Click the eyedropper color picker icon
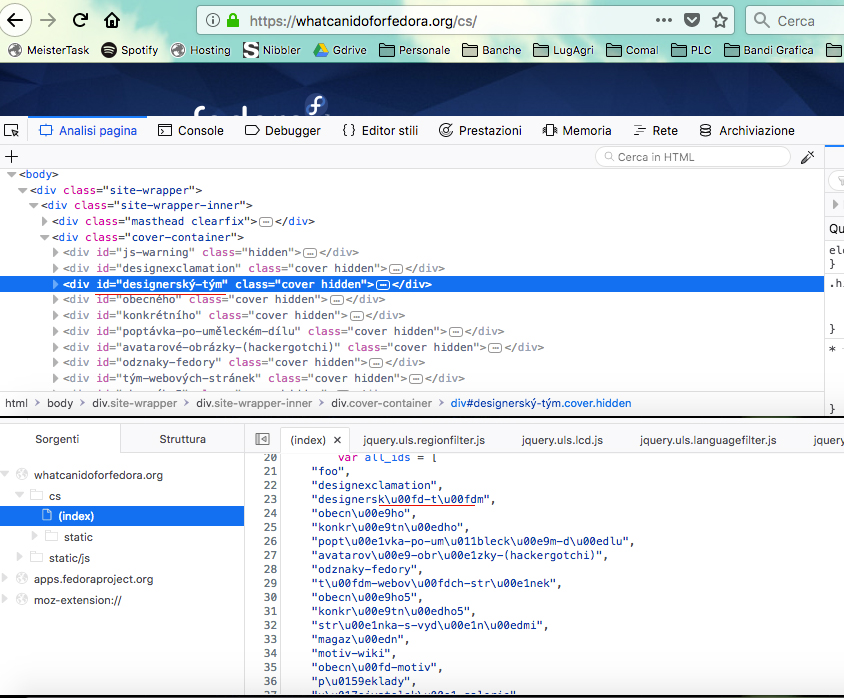Screen dimensions: 844x698 click(807, 157)
